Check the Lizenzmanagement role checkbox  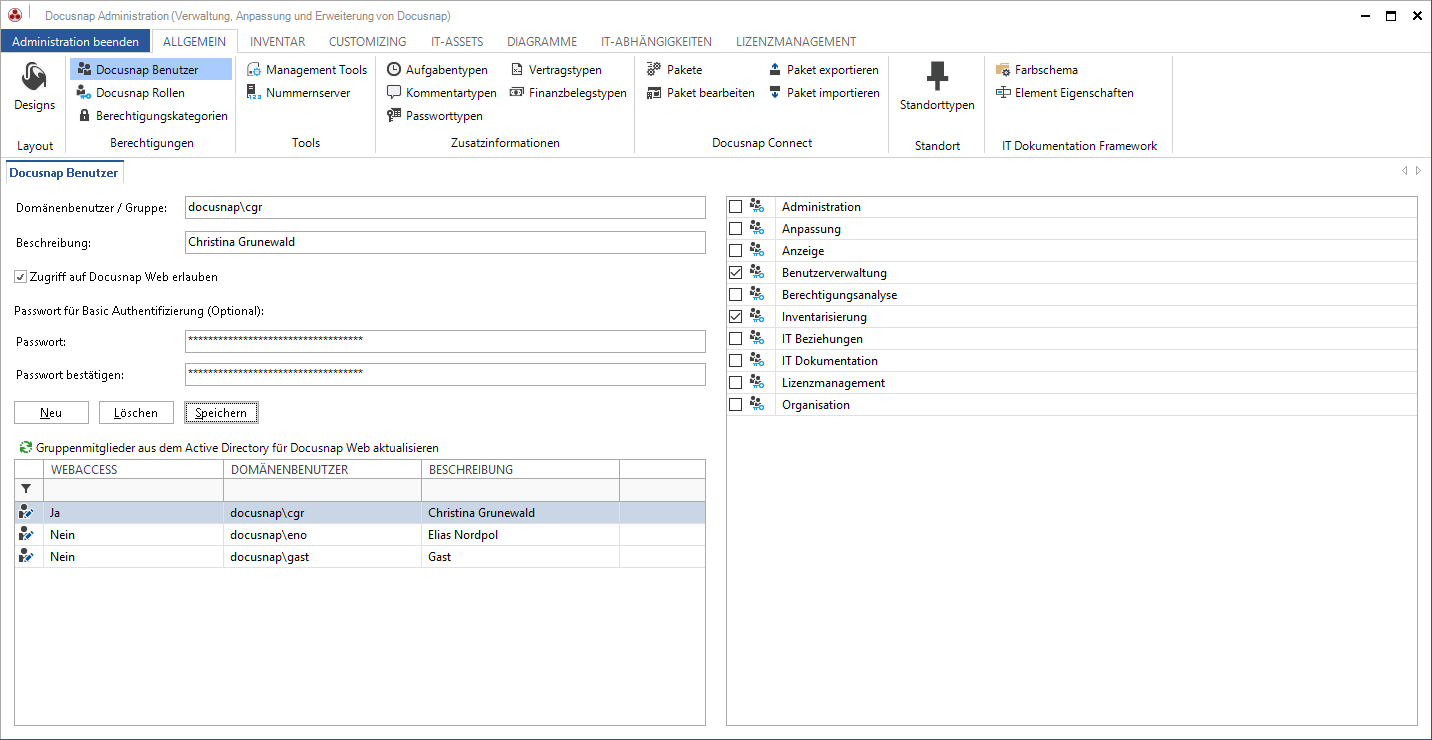(736, 383)
